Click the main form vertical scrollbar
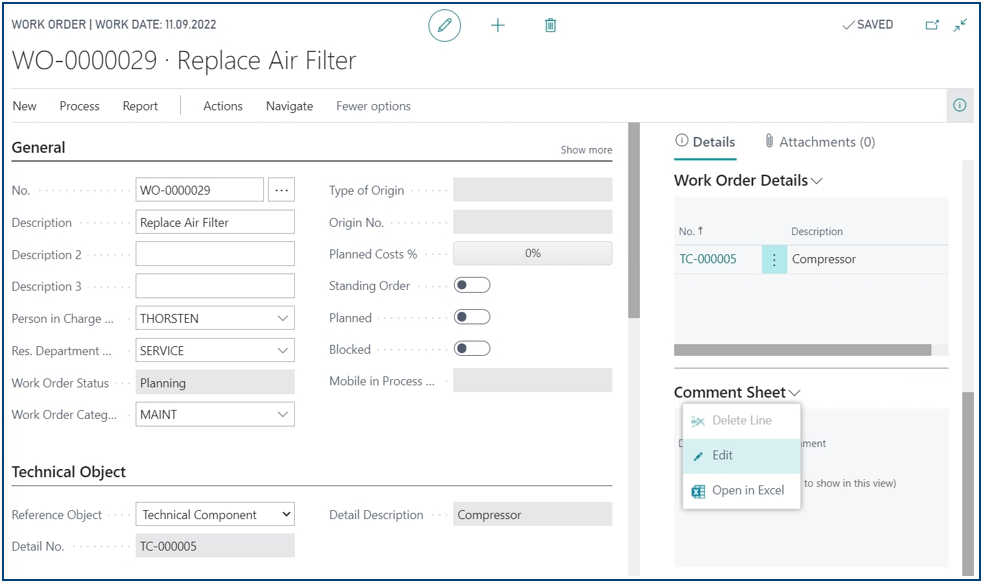984x583 pixels. (634, 221)
